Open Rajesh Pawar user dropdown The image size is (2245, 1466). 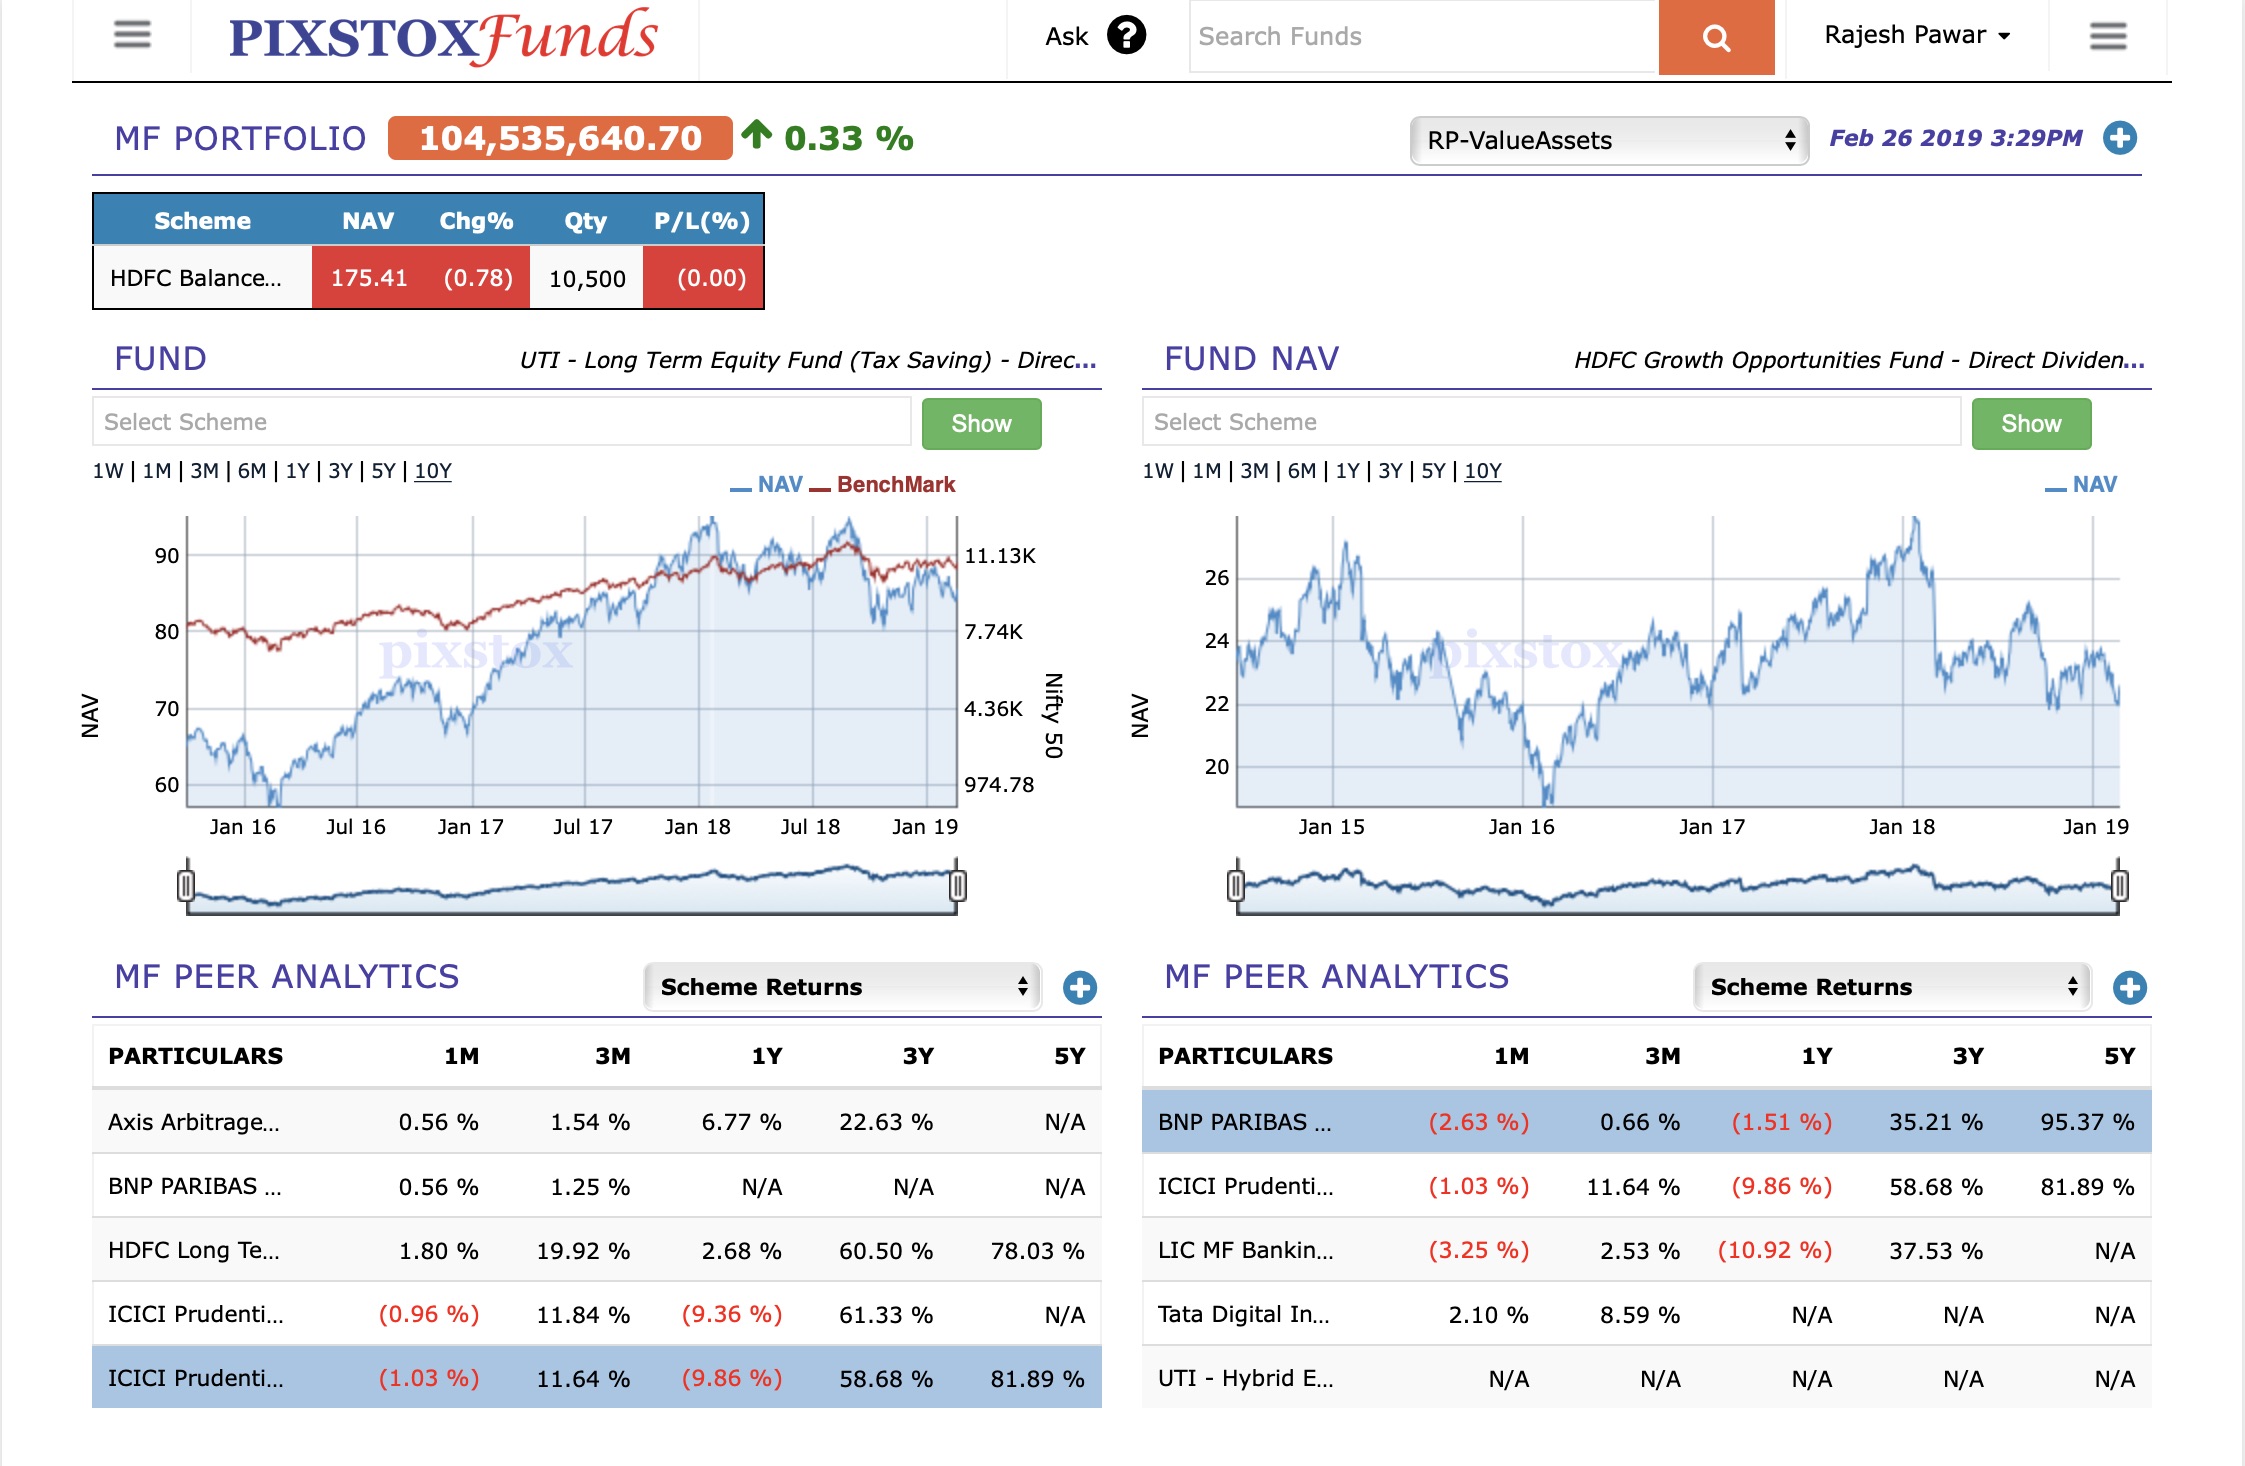[x=1916, y=35]
